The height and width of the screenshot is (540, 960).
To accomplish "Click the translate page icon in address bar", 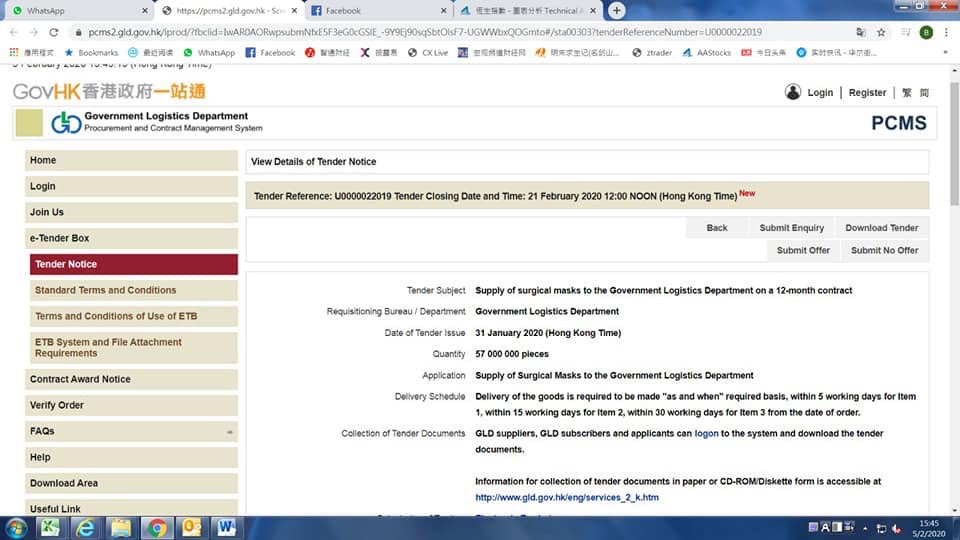I will (861, 32).
